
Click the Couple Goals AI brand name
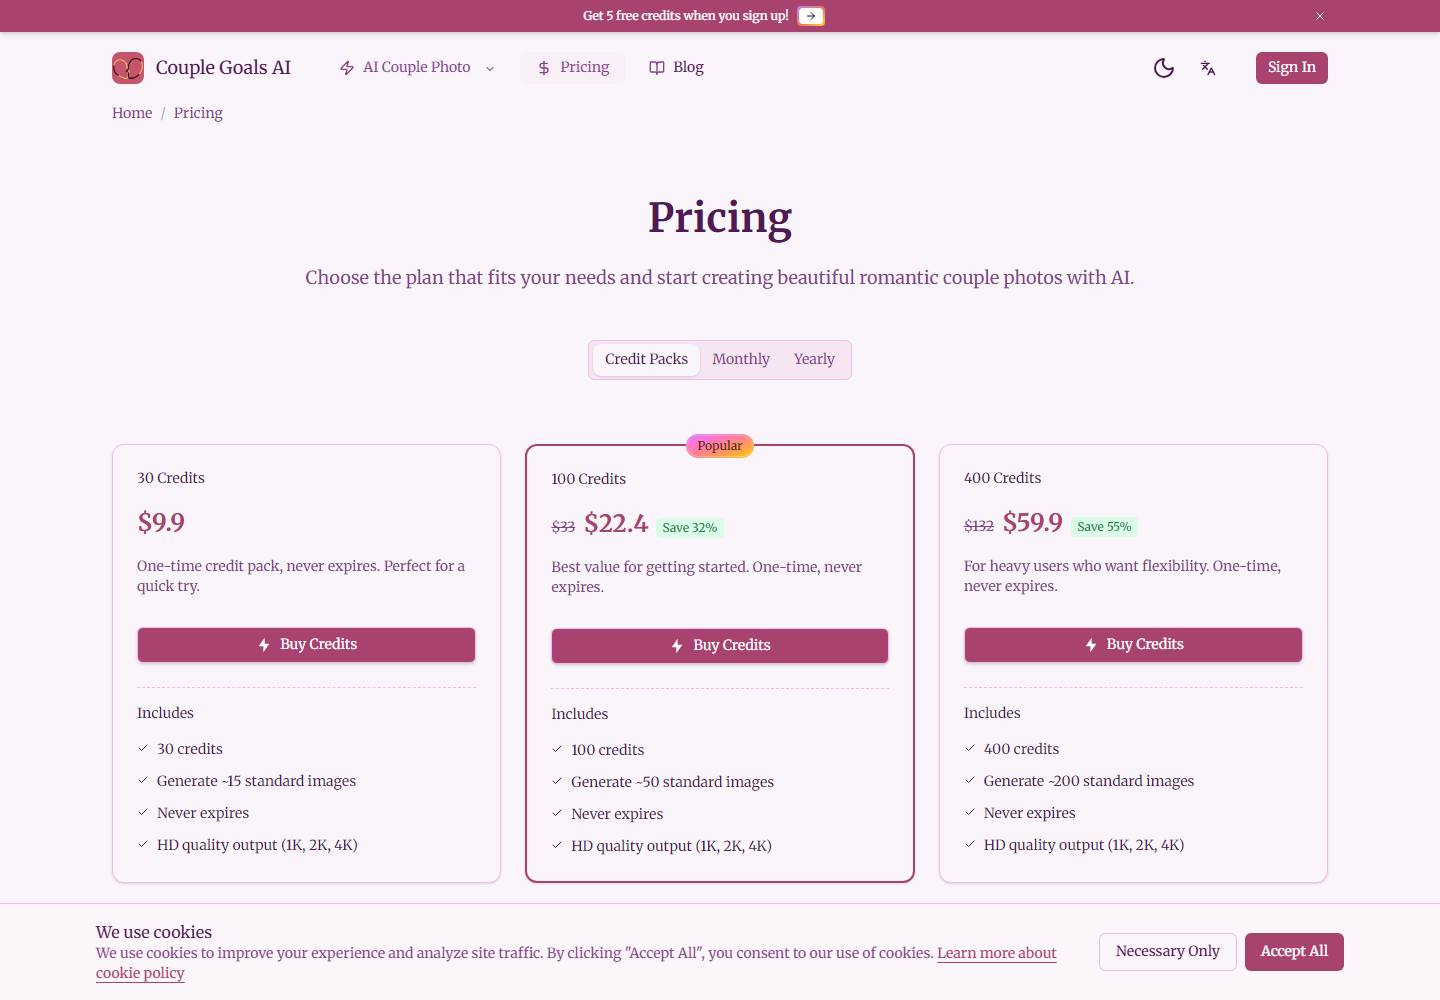point(223,68)
